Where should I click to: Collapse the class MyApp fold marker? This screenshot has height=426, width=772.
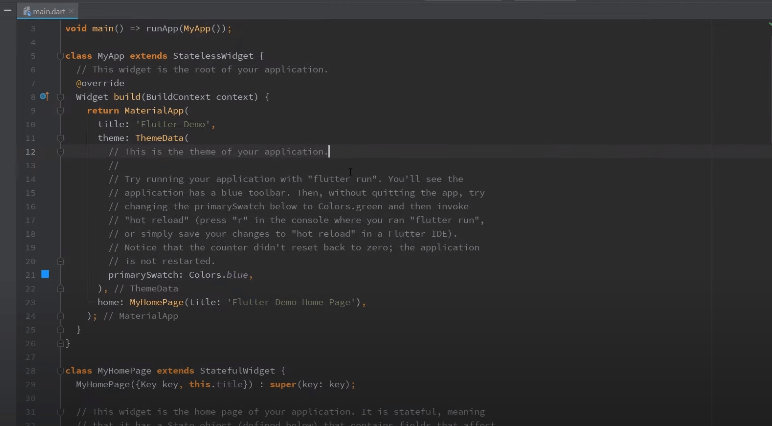61,56
